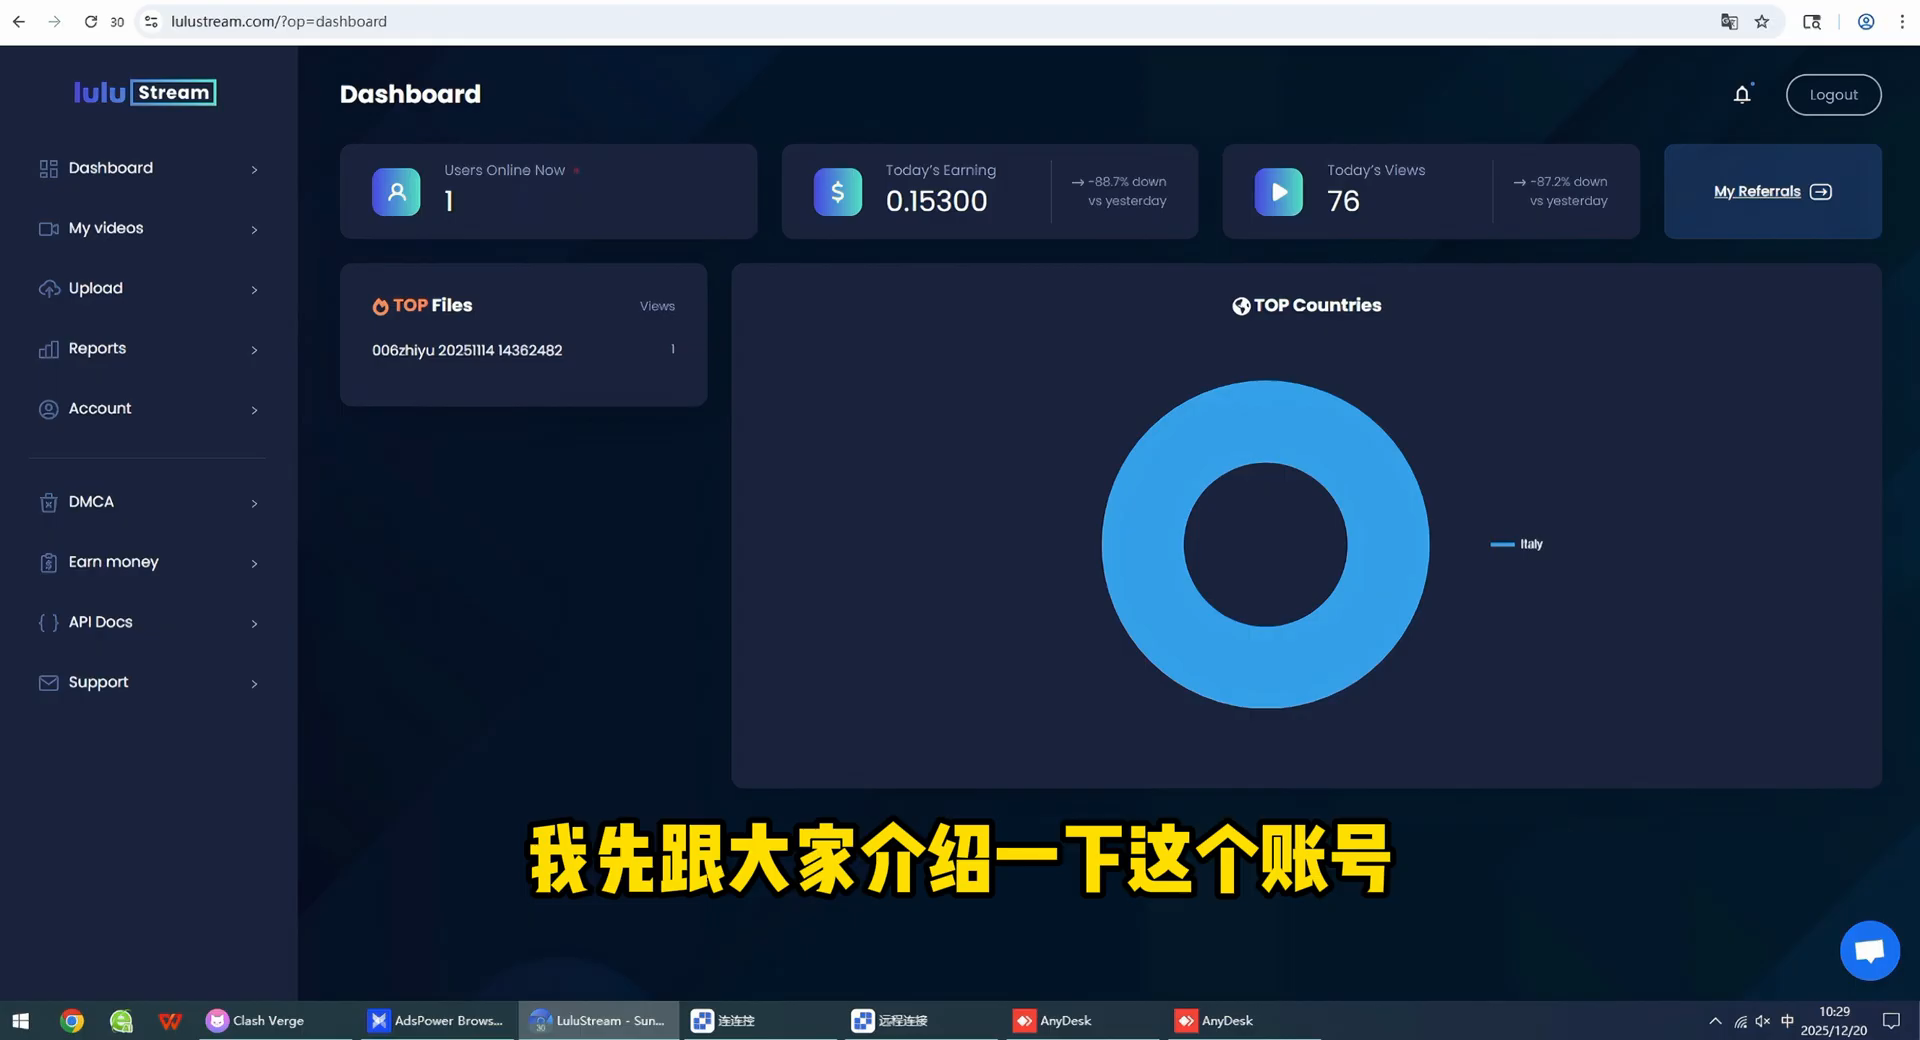Click the API Docs braces icon
Screen dimensions: 1920x1040
[48, 622]
